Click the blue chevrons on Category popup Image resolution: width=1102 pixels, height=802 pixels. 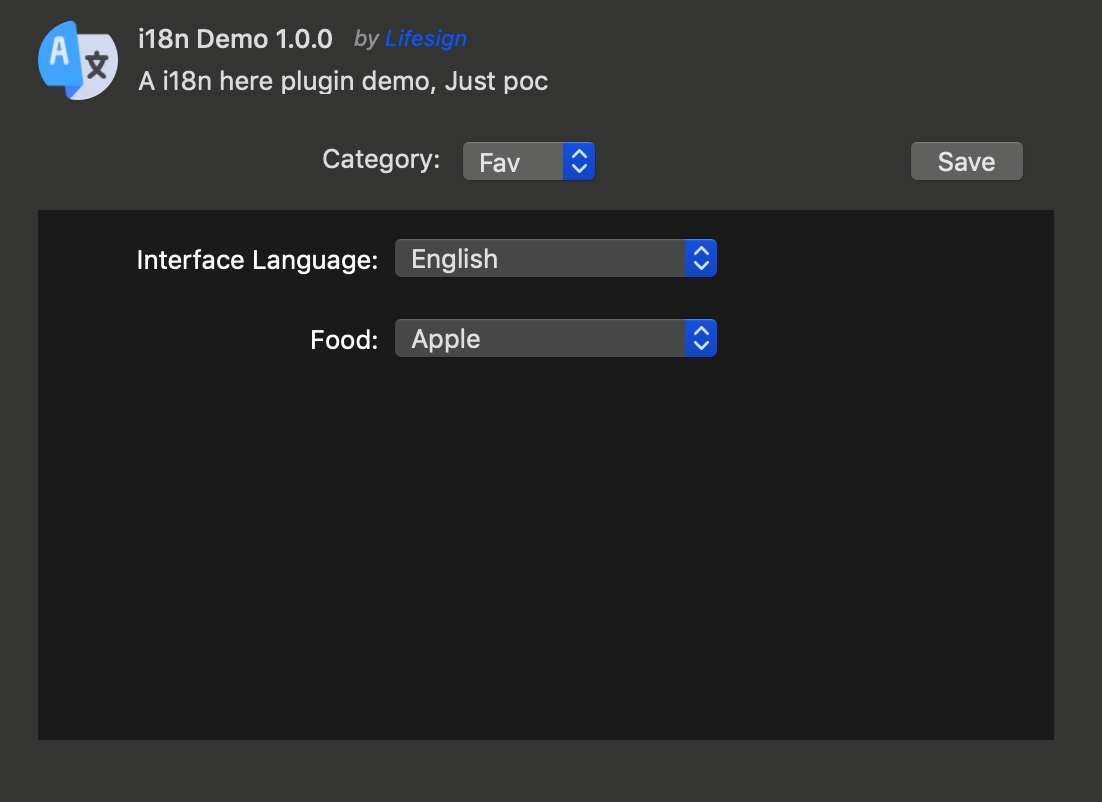(579, 161)
